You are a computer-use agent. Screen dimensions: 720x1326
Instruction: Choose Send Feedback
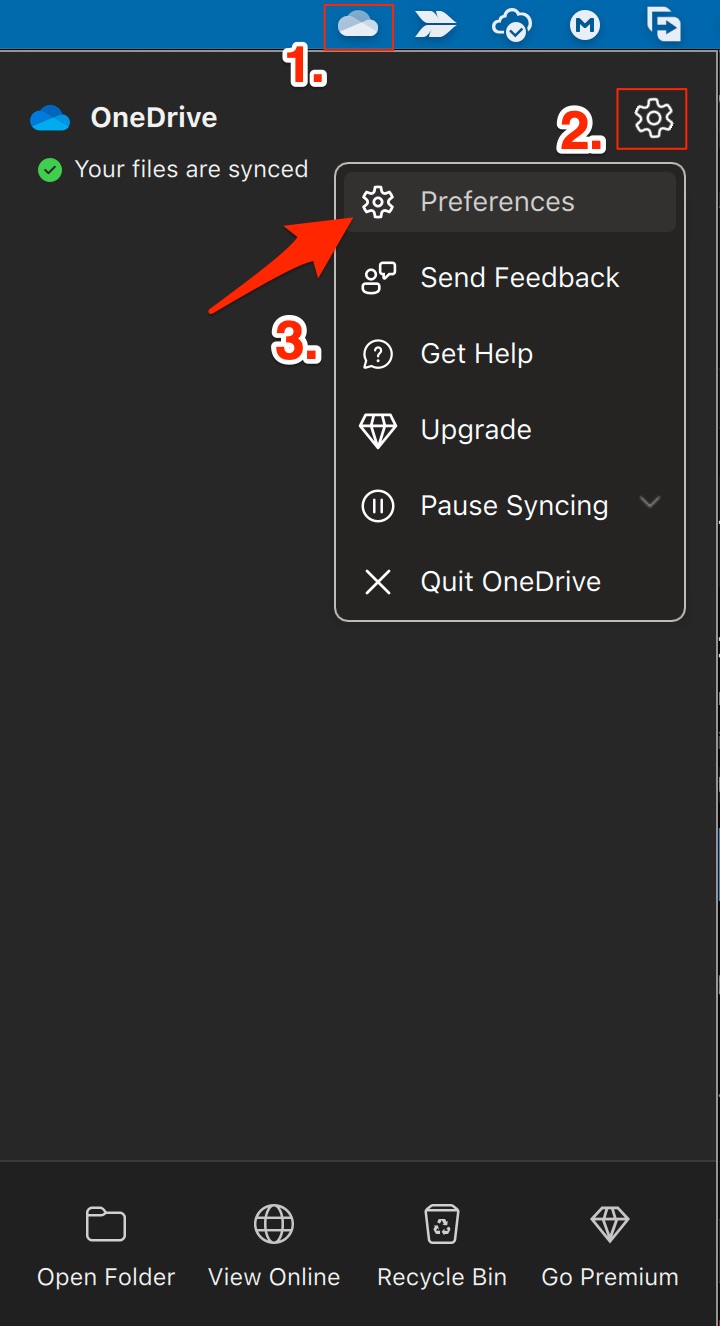click(519, 277)
